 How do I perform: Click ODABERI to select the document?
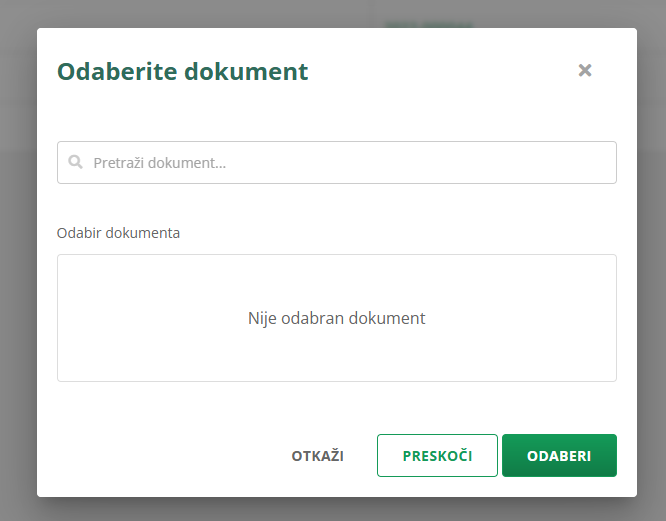tap(559, 455)
